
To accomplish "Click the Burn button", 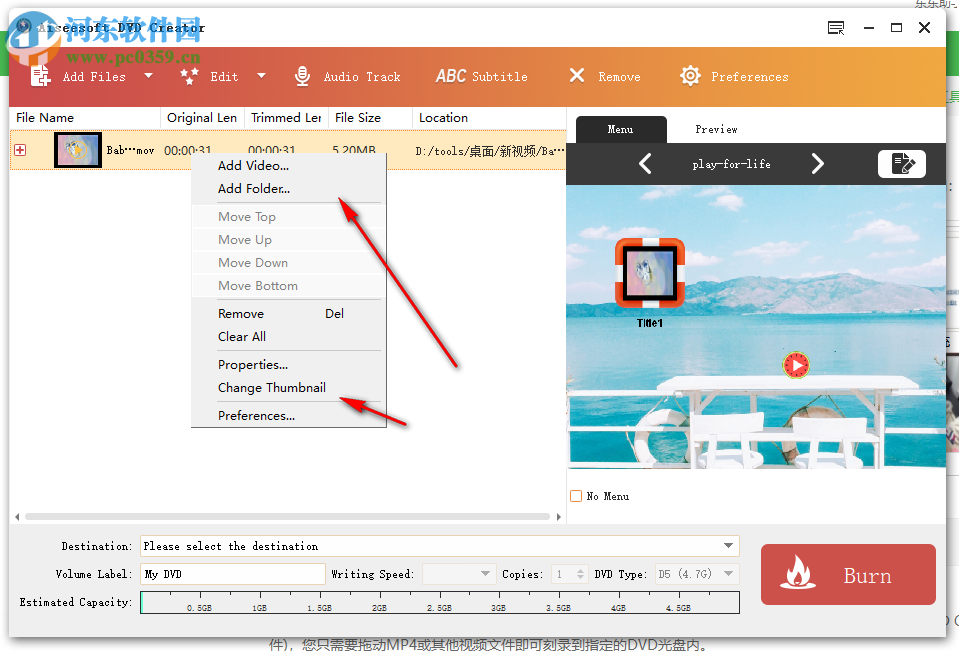I will [847, 575].
